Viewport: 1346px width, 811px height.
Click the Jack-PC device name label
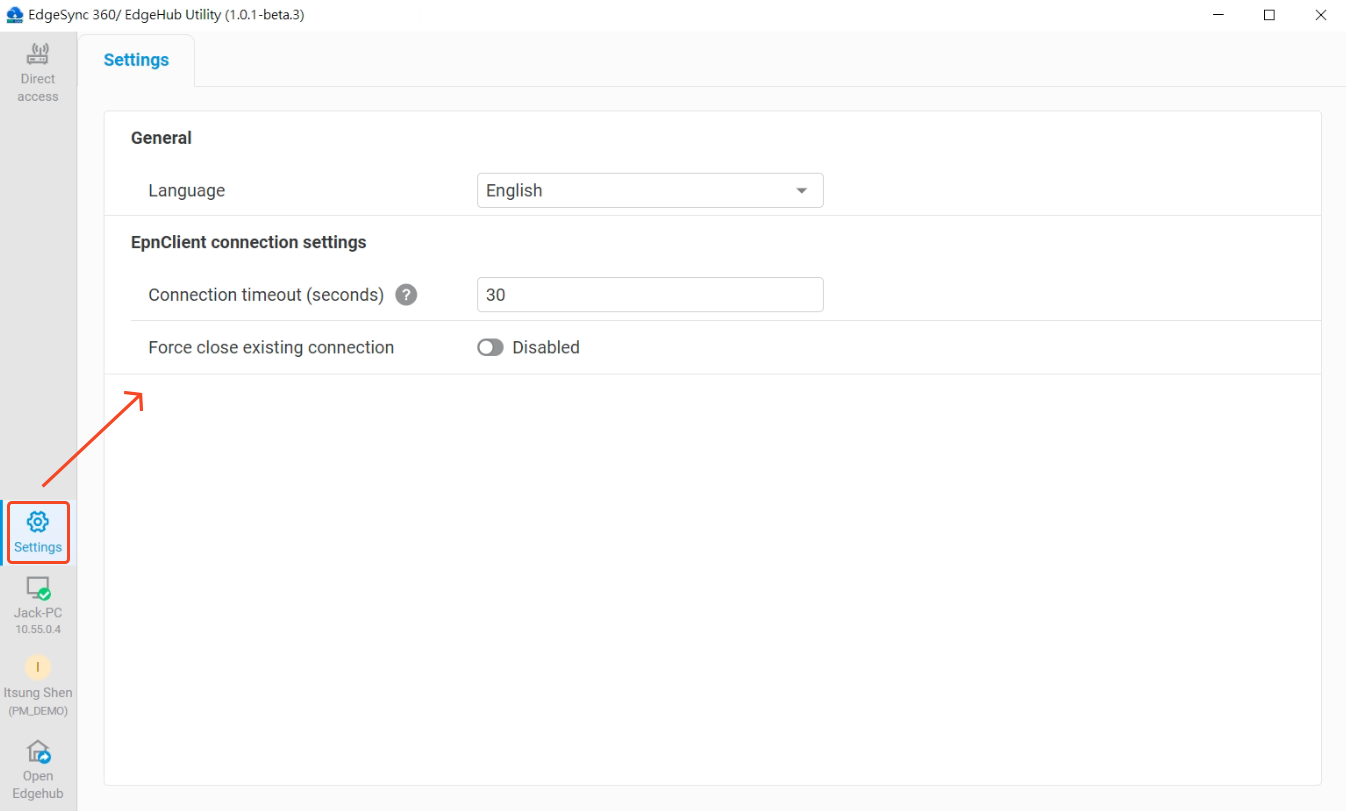[37, 611]
